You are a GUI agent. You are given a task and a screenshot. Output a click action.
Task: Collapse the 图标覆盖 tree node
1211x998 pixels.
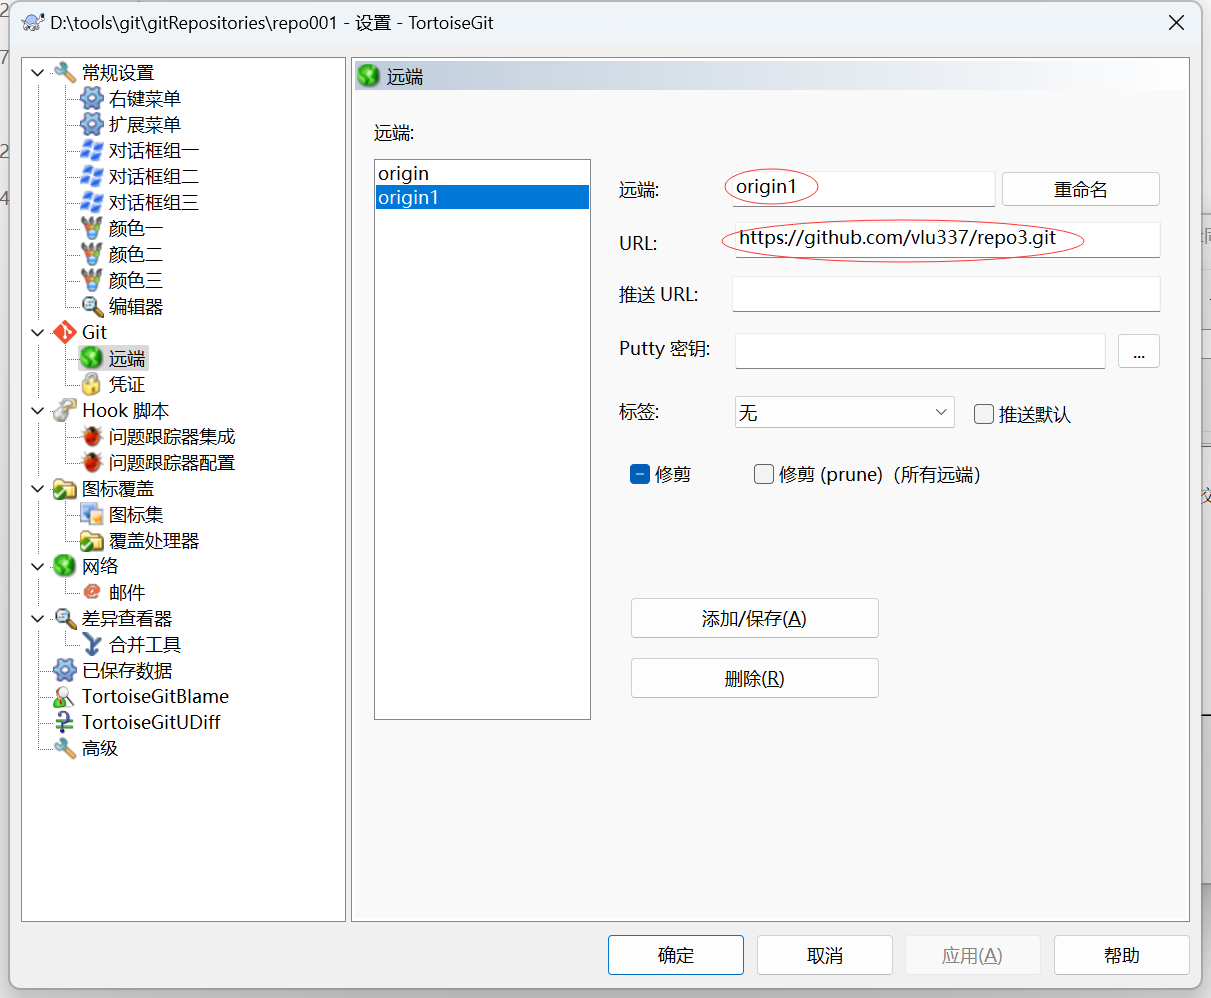click(x=38, y=488)
